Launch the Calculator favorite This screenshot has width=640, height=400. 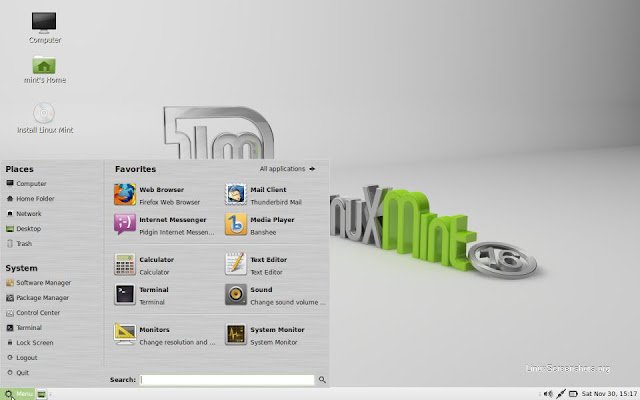click(x=163, y=265)
